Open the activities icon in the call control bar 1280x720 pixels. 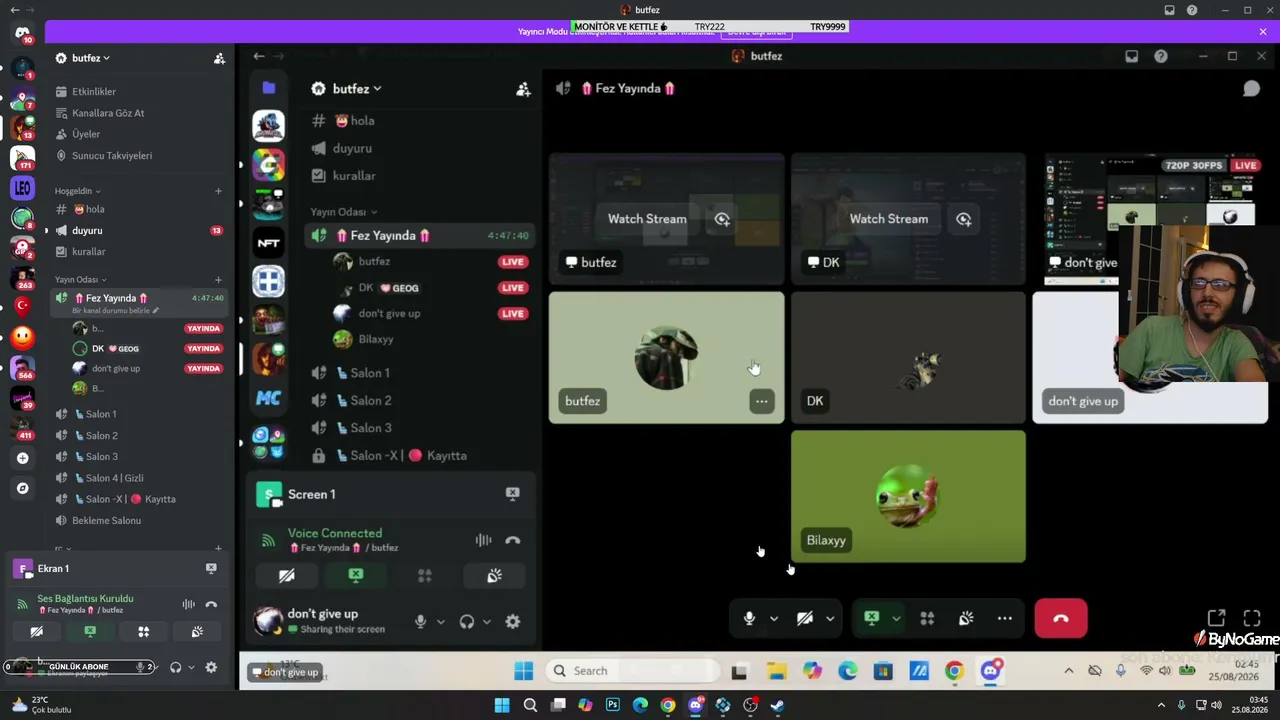click(927, 619)
